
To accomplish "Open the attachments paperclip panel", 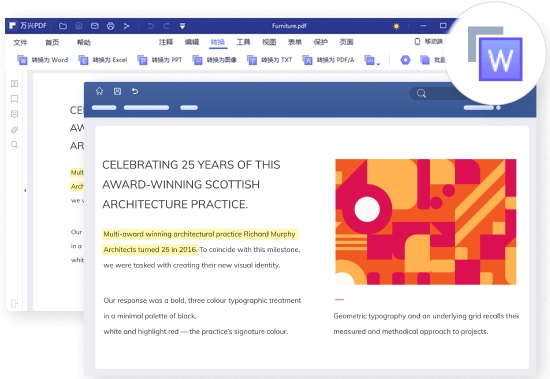I will 14,129.
